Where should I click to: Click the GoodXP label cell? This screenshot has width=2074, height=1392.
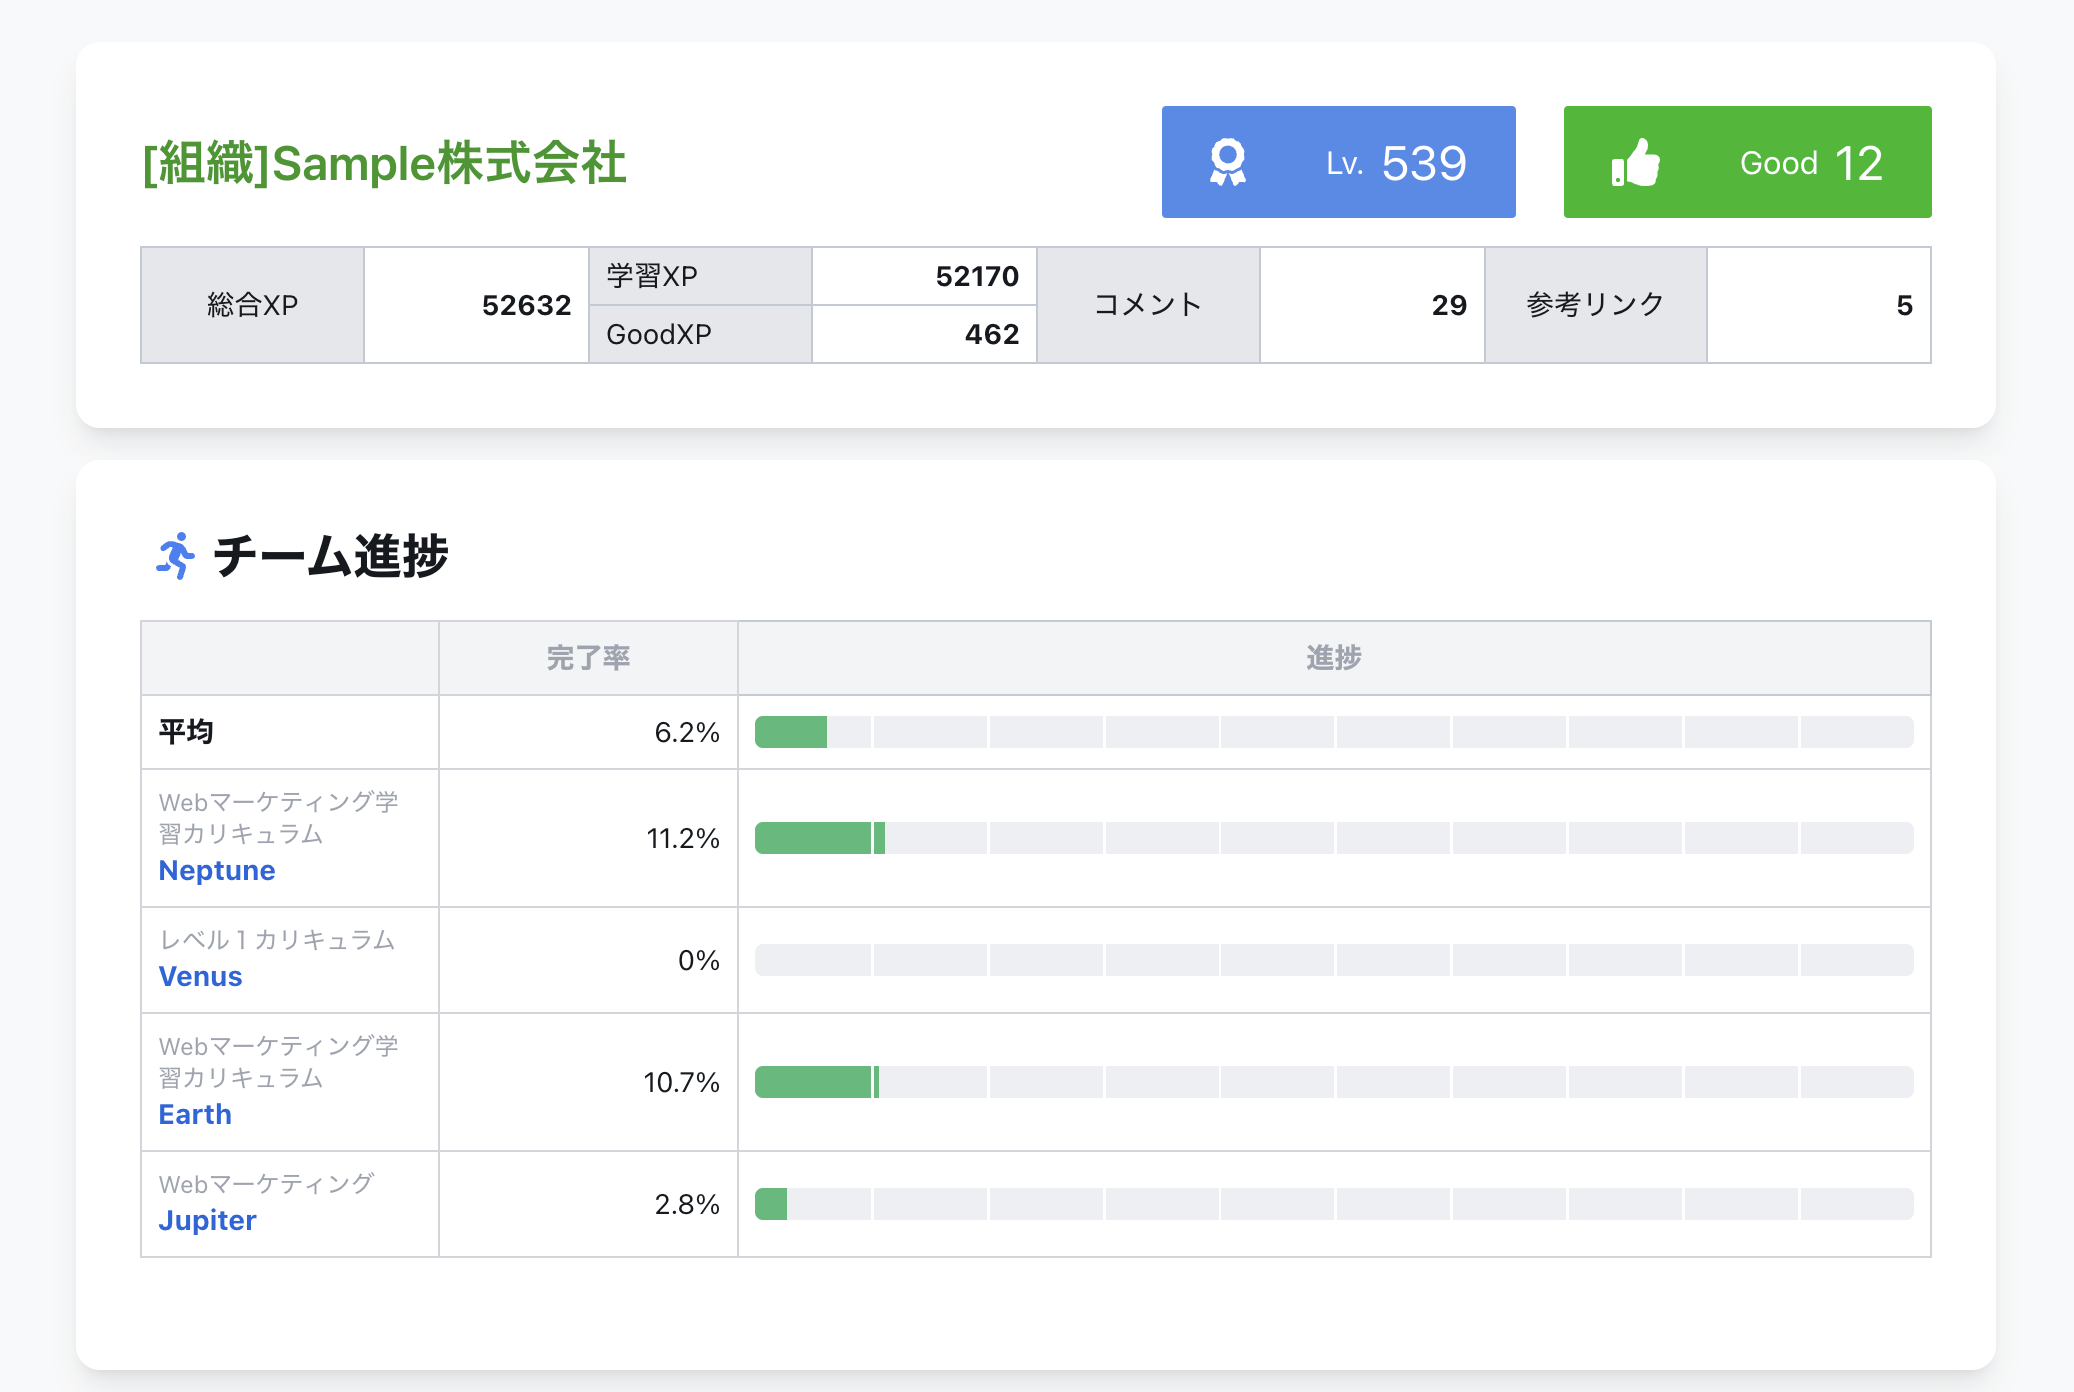tap(700, 334)
